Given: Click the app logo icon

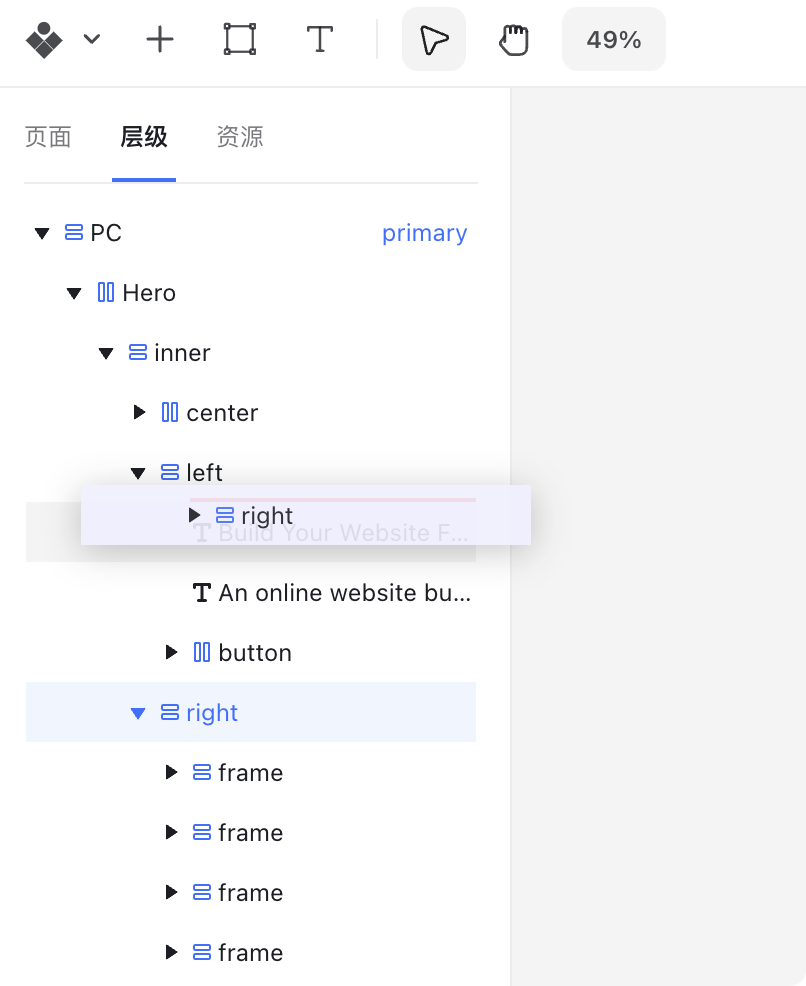Looking at the screenshot, I should pyautogui.click(x=44, y=40).
